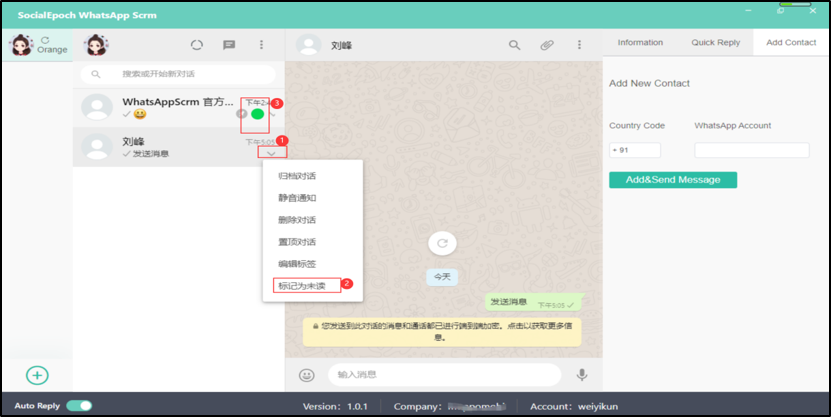Click the search magnifier in the chat list
This screenshot has height=417, width=831.
[96, 74]
